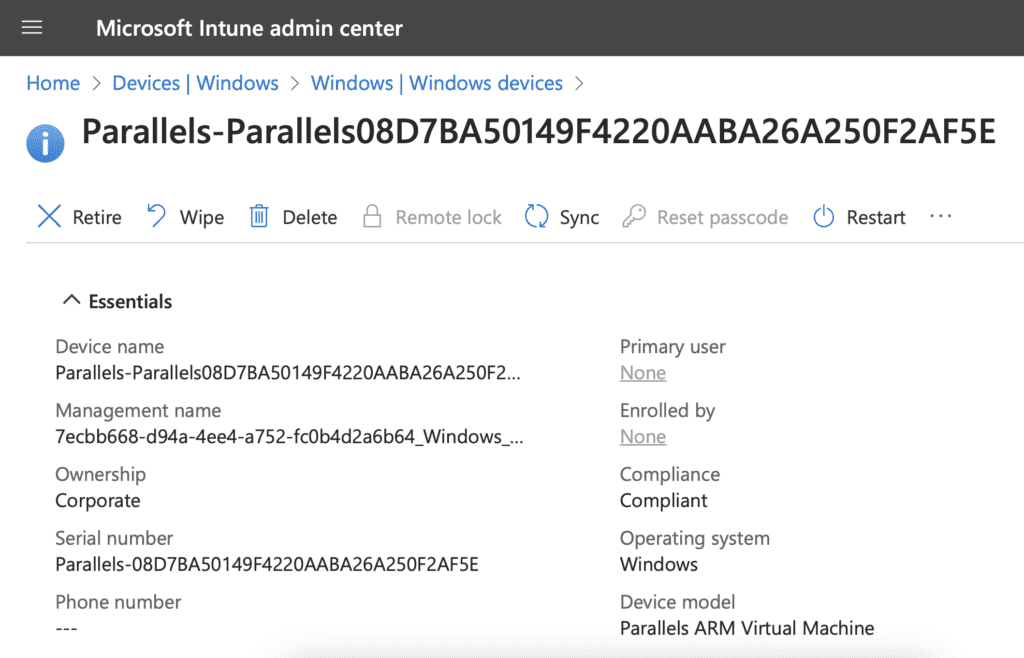
Task: Open Windows | Windows devices breadcrumb
Action: click(x=437, y=83)
